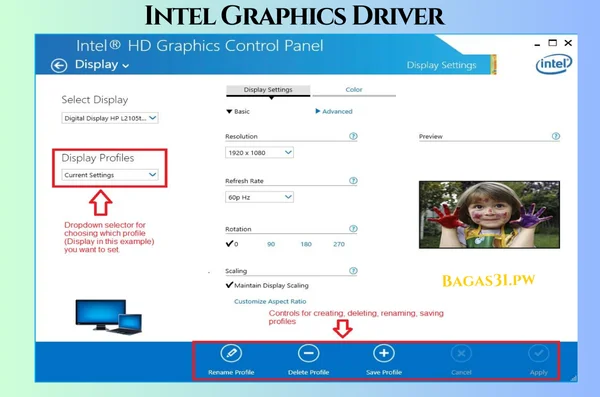The height and width of the screenshot is (397, 600).
Task: Click the monitor and laptop icon
Action: (x=109, y=317)
